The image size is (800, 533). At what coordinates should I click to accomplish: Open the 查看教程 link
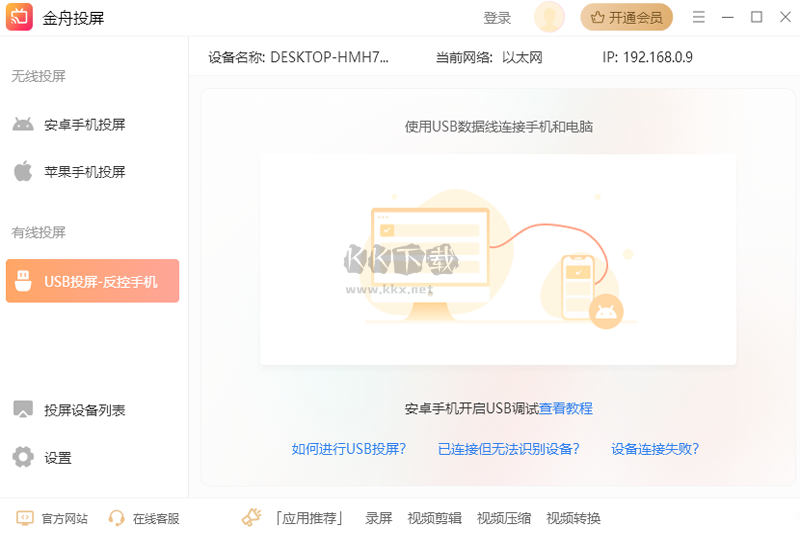coord(566,409)
